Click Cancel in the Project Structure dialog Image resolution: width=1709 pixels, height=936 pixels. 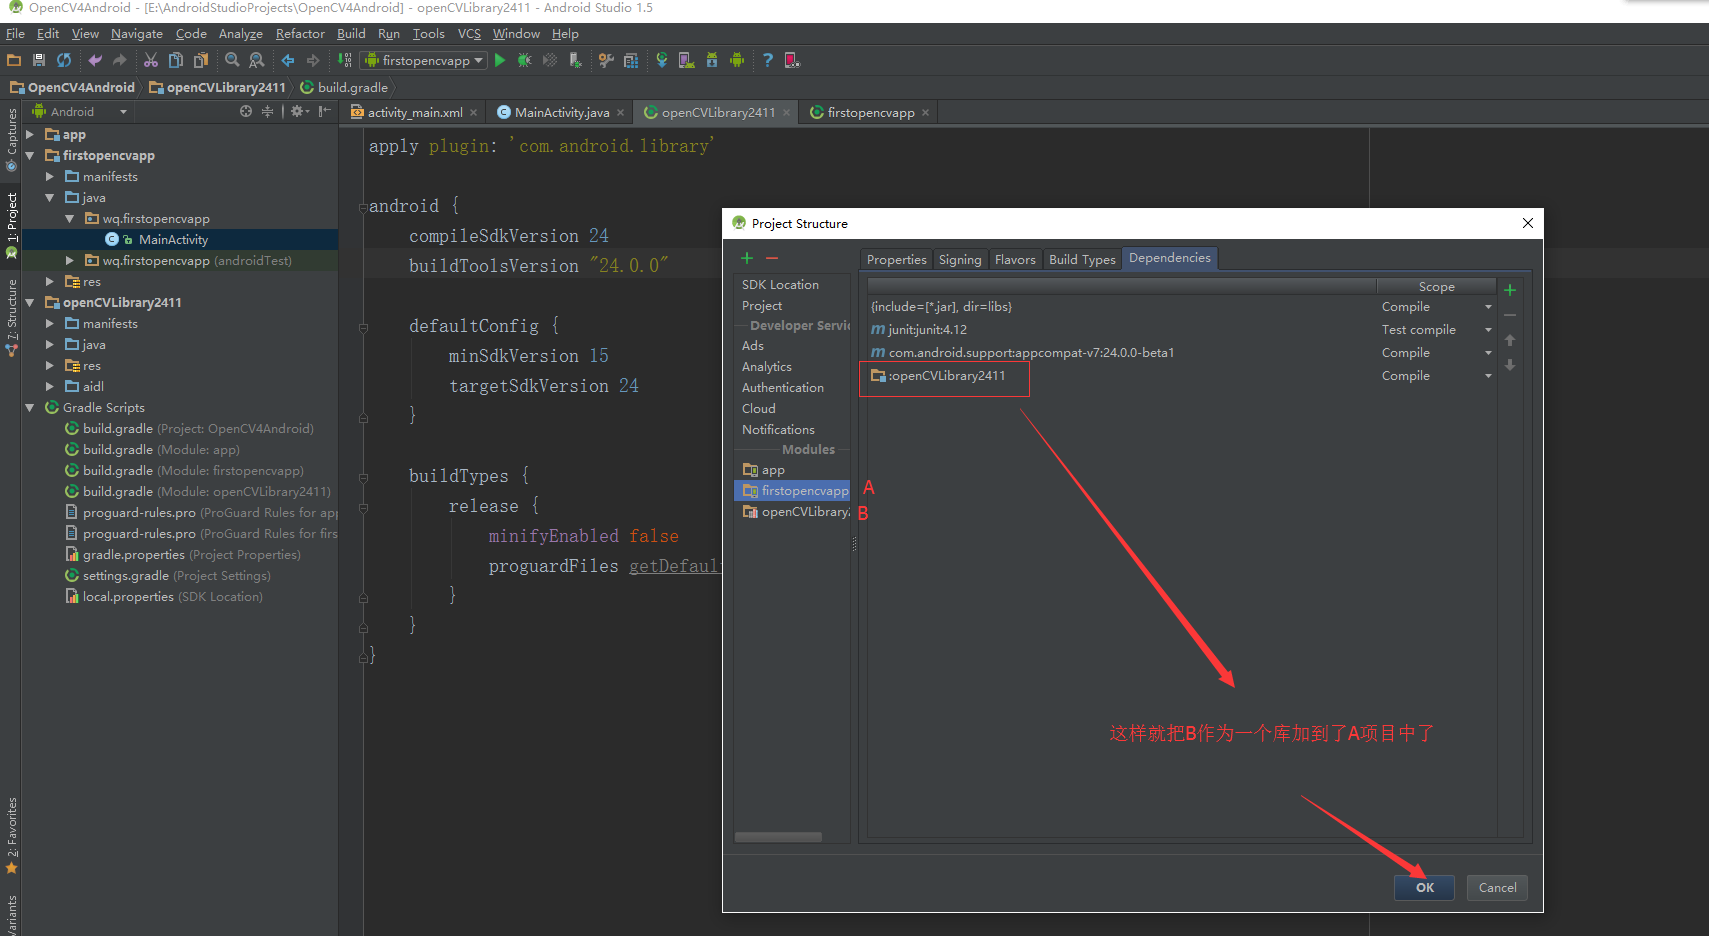[x=1497, y=888]
